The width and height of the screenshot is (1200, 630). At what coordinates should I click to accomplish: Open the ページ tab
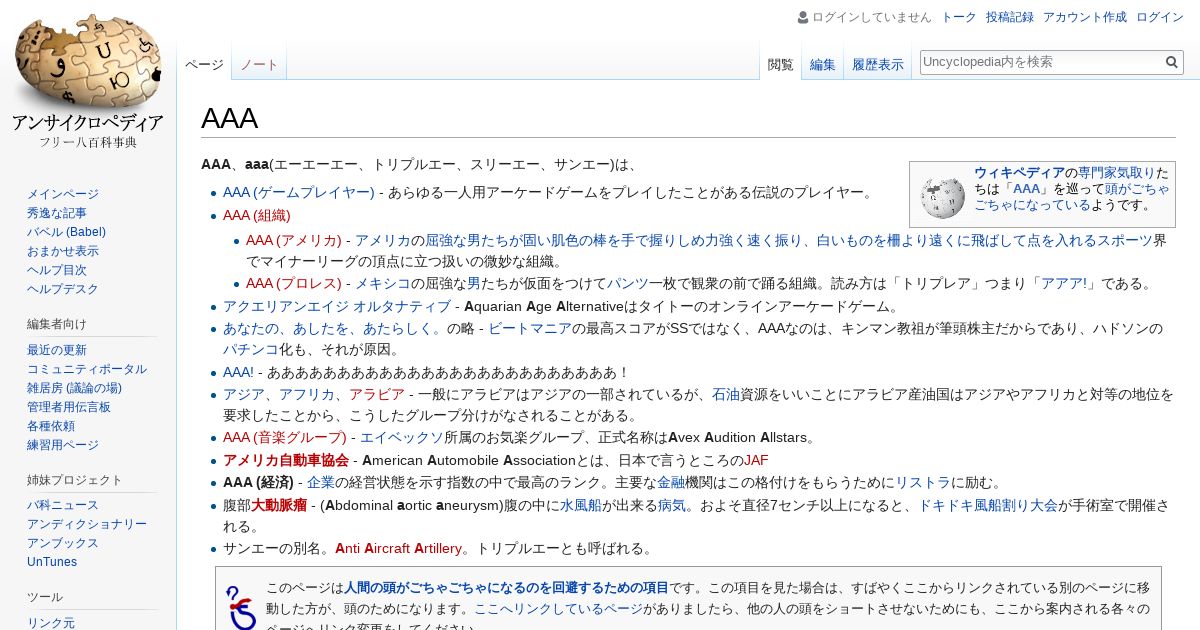click(x=204, y=64)
